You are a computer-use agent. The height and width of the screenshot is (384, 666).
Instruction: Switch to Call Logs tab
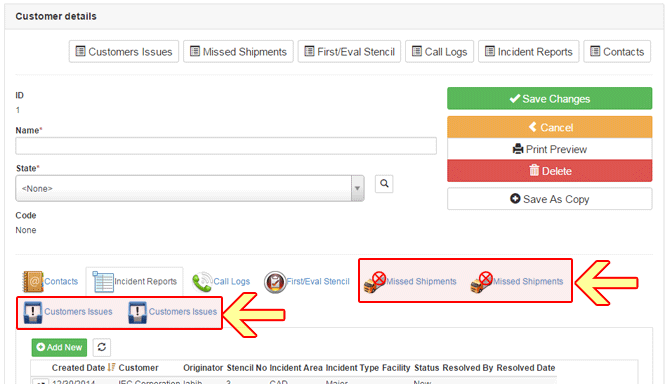click(x=221, y=281)
